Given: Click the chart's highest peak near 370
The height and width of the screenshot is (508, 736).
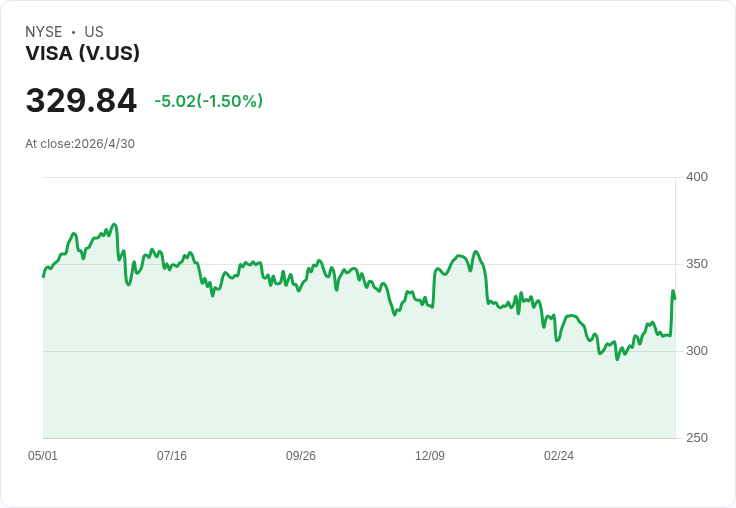Looking at the screenshot, I should [x=114, y=225].
